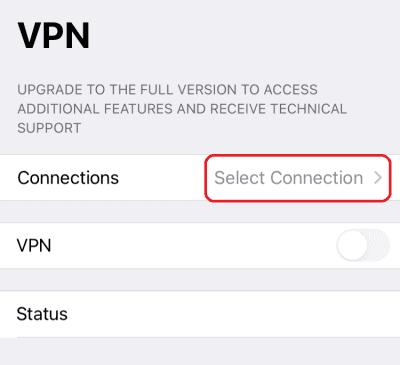Click blank area right of Status

point(233,314)
